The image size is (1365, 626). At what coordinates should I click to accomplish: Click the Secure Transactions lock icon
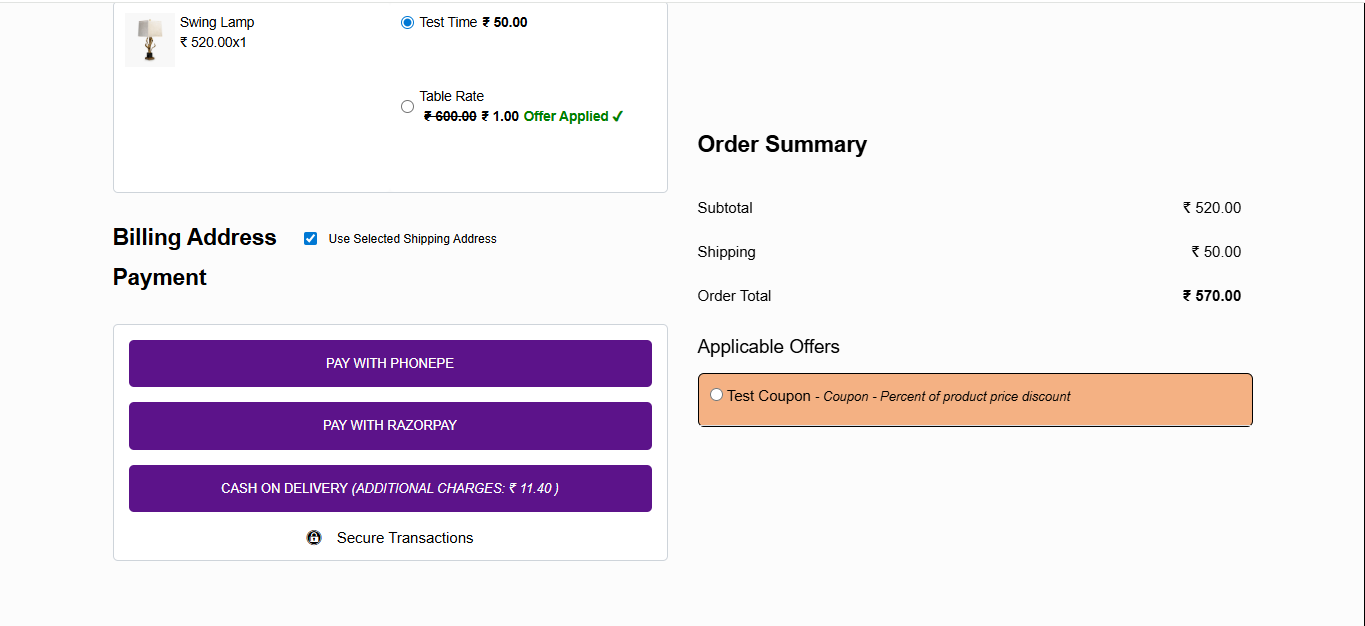[314, 537]
